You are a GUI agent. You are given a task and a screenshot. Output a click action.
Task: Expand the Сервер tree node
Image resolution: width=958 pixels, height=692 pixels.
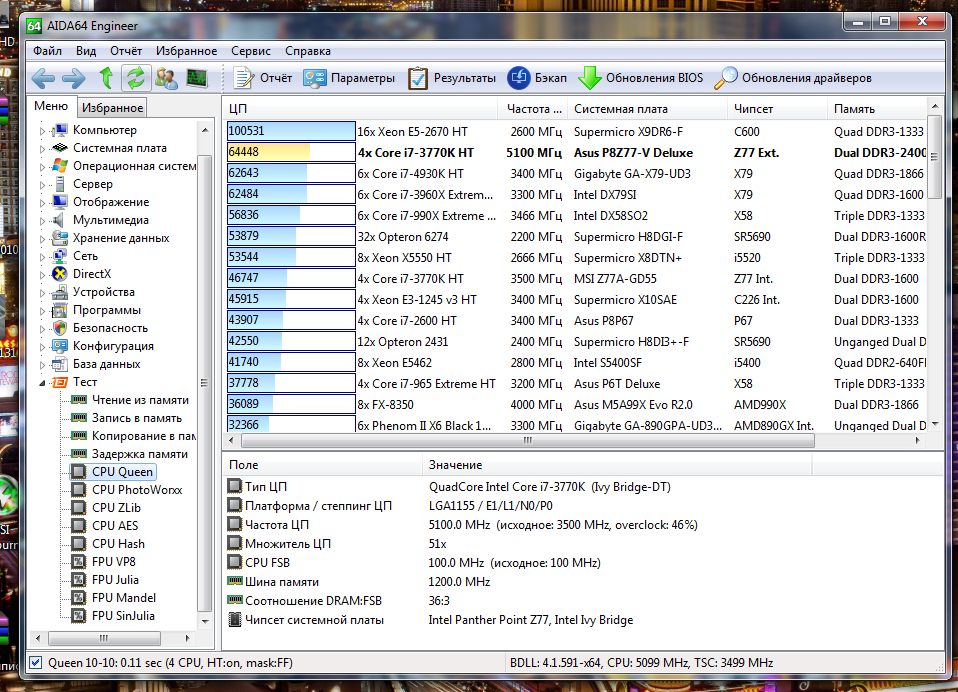point(42,184)
